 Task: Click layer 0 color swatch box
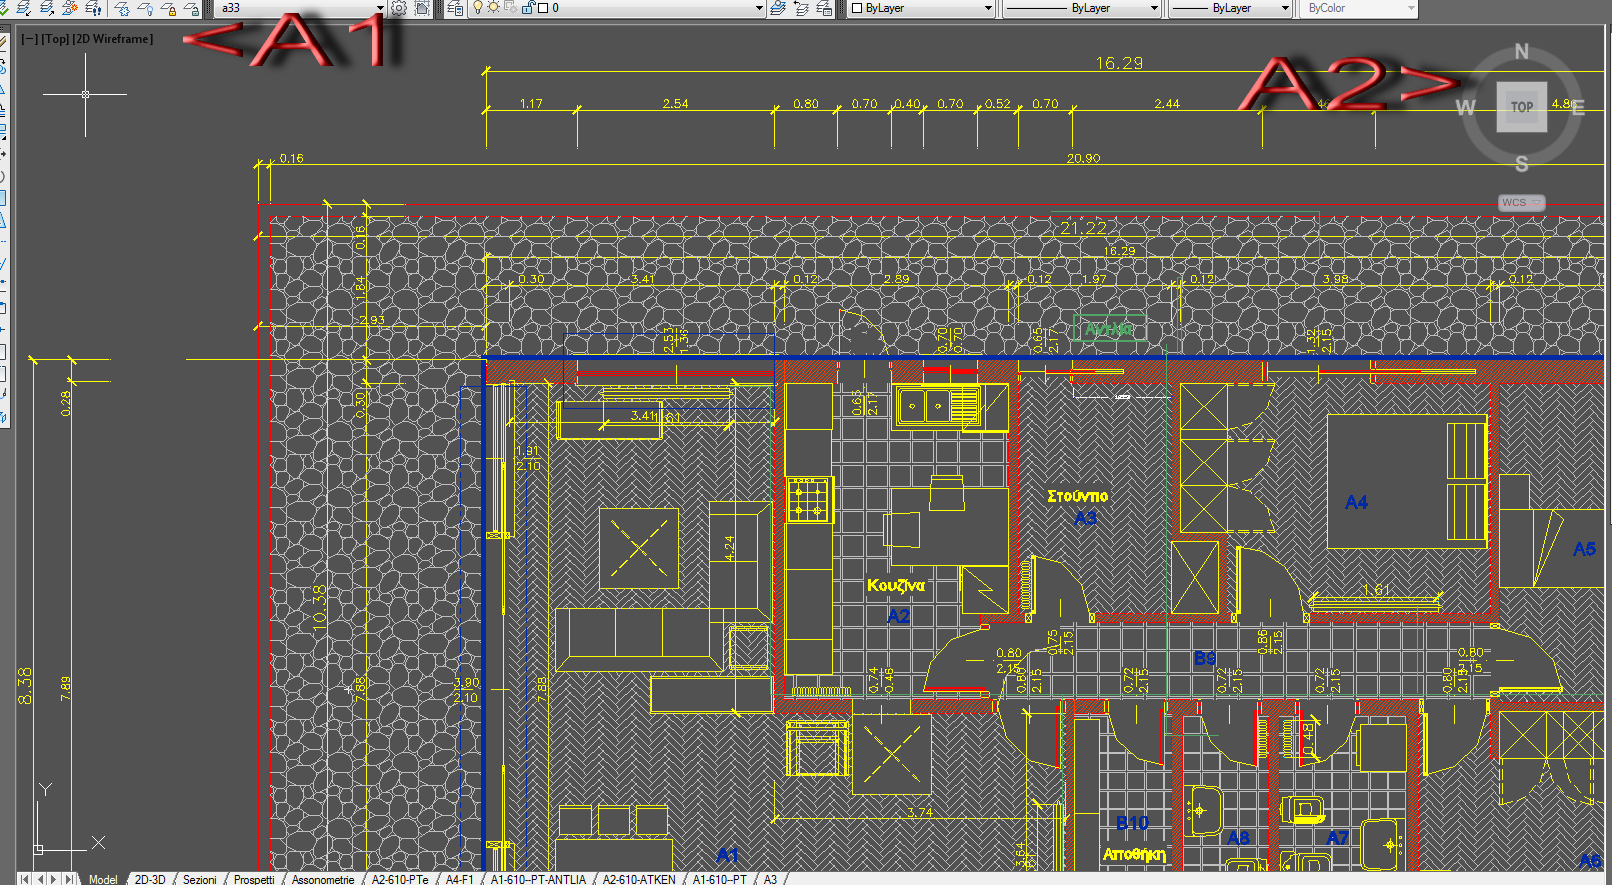point(542,8)
